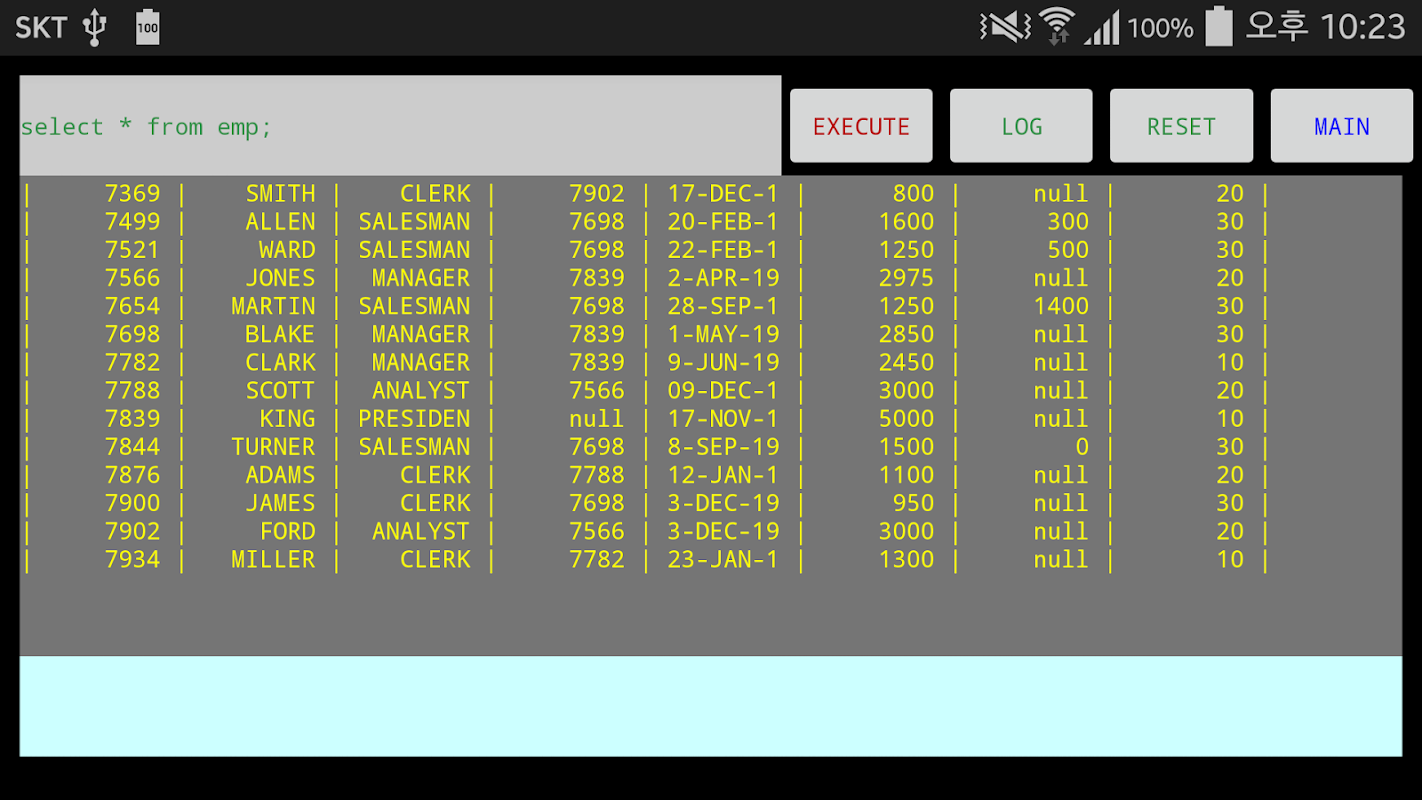Select the name SMITH
Image resolution: width=1422 pixels, height=800 pixels.
(280, 194)
